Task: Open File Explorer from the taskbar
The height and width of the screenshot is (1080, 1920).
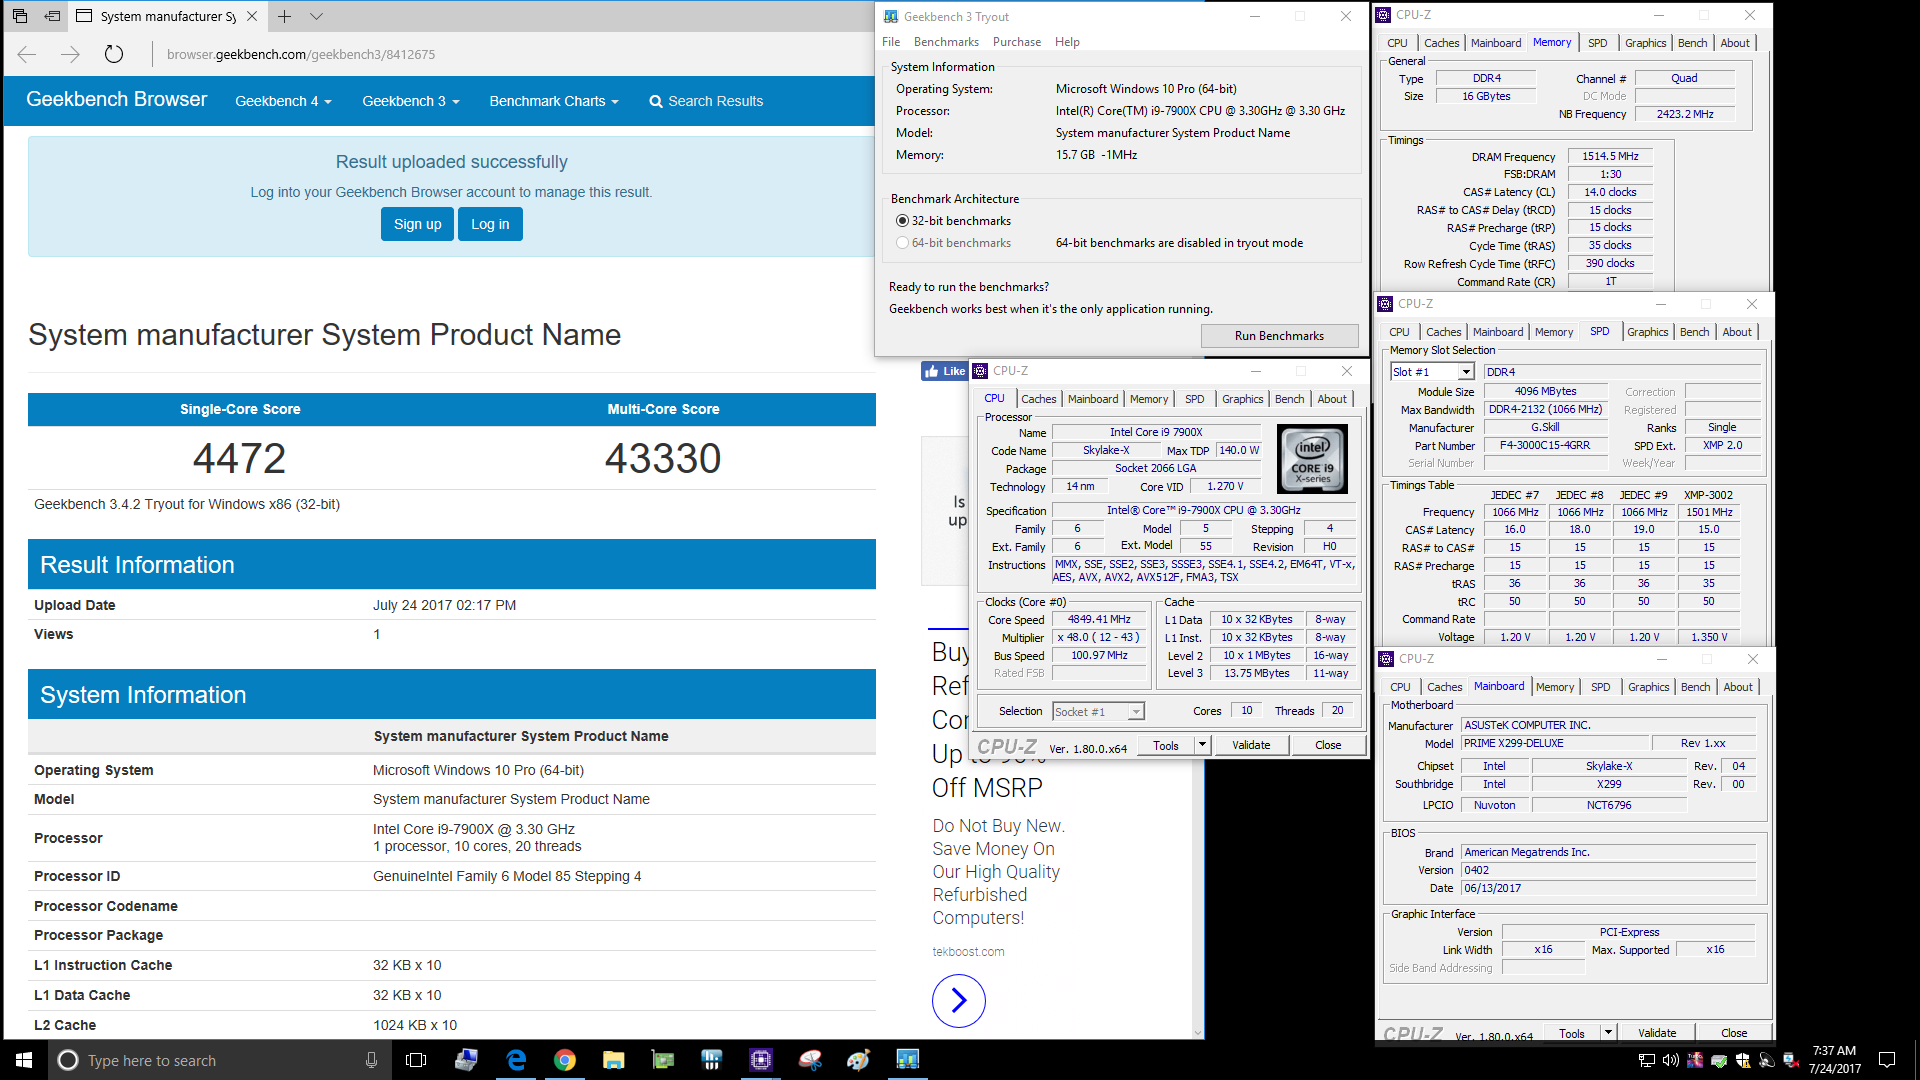Action: pos(614,1060)
